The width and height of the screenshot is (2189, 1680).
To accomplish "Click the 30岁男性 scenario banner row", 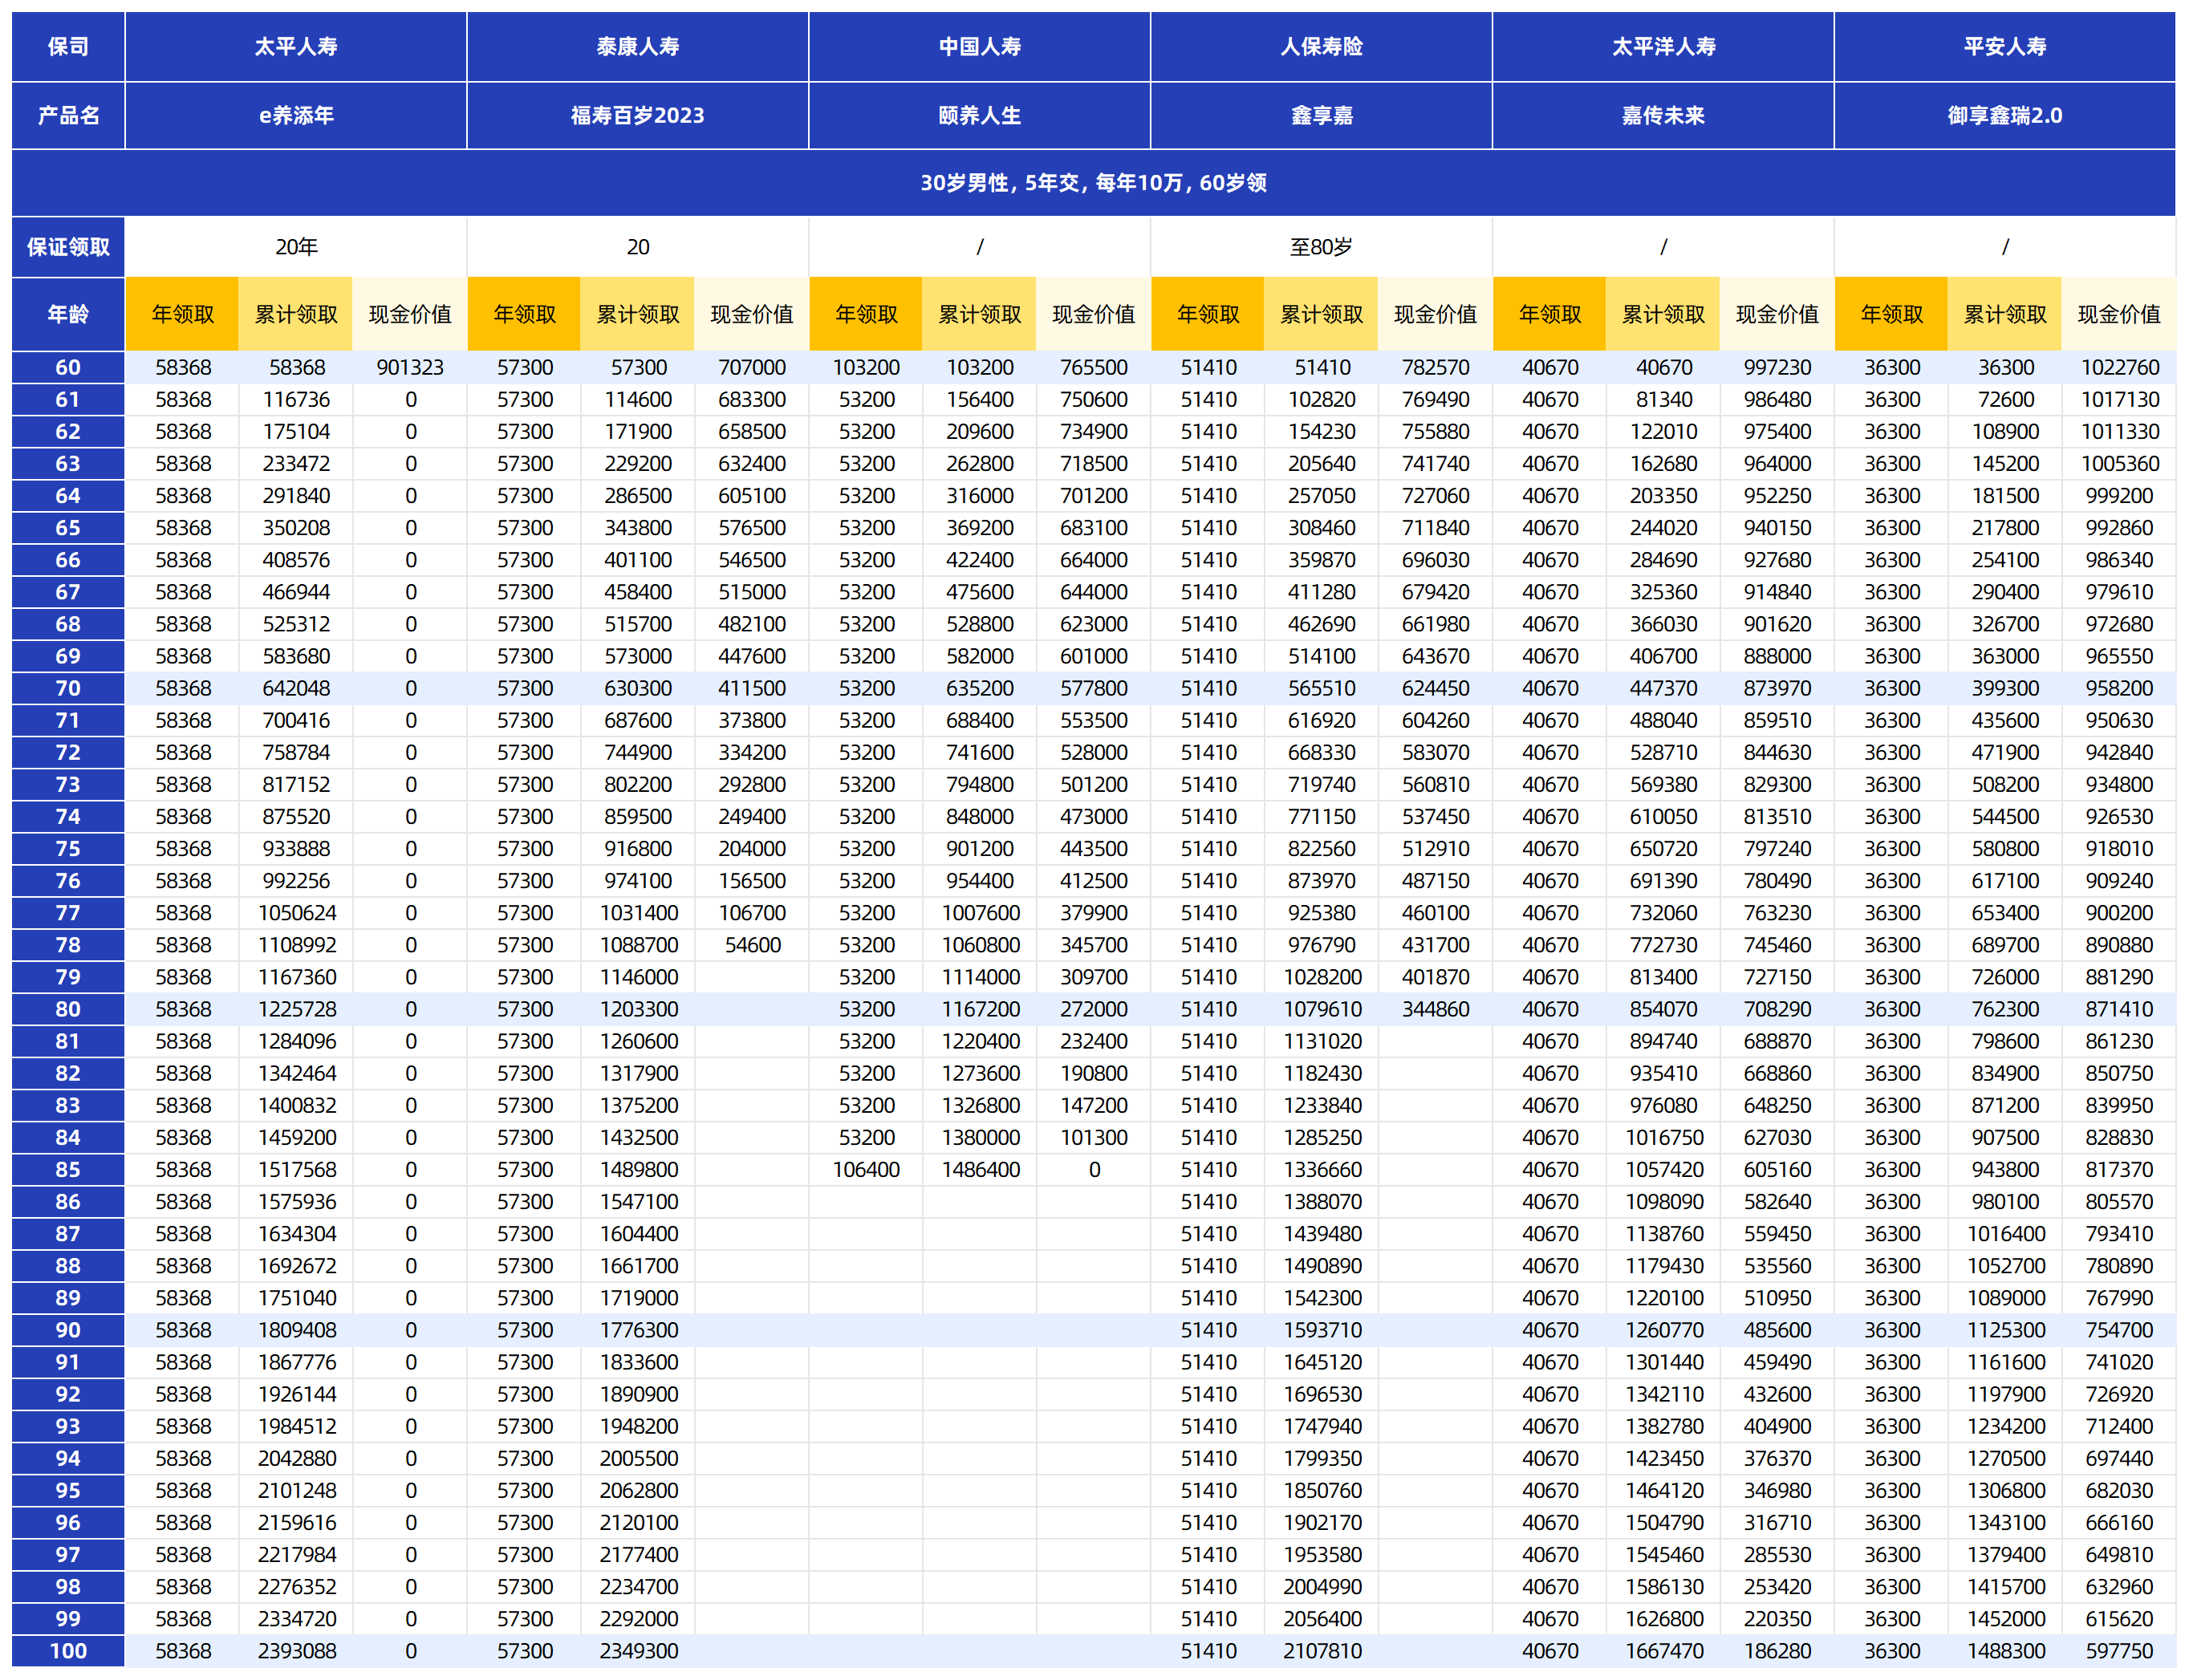I will pos(1093,182).
